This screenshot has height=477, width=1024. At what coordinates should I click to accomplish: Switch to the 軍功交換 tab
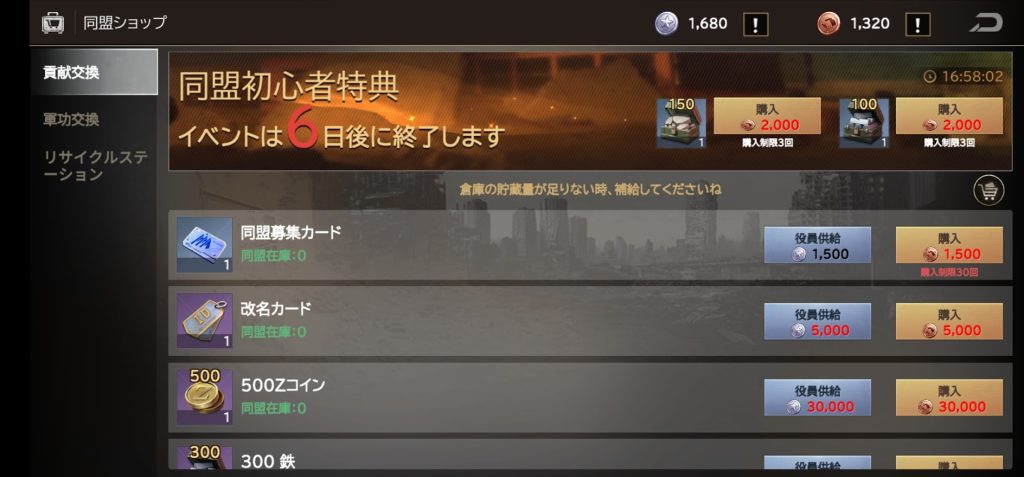[x=71, y=120]
